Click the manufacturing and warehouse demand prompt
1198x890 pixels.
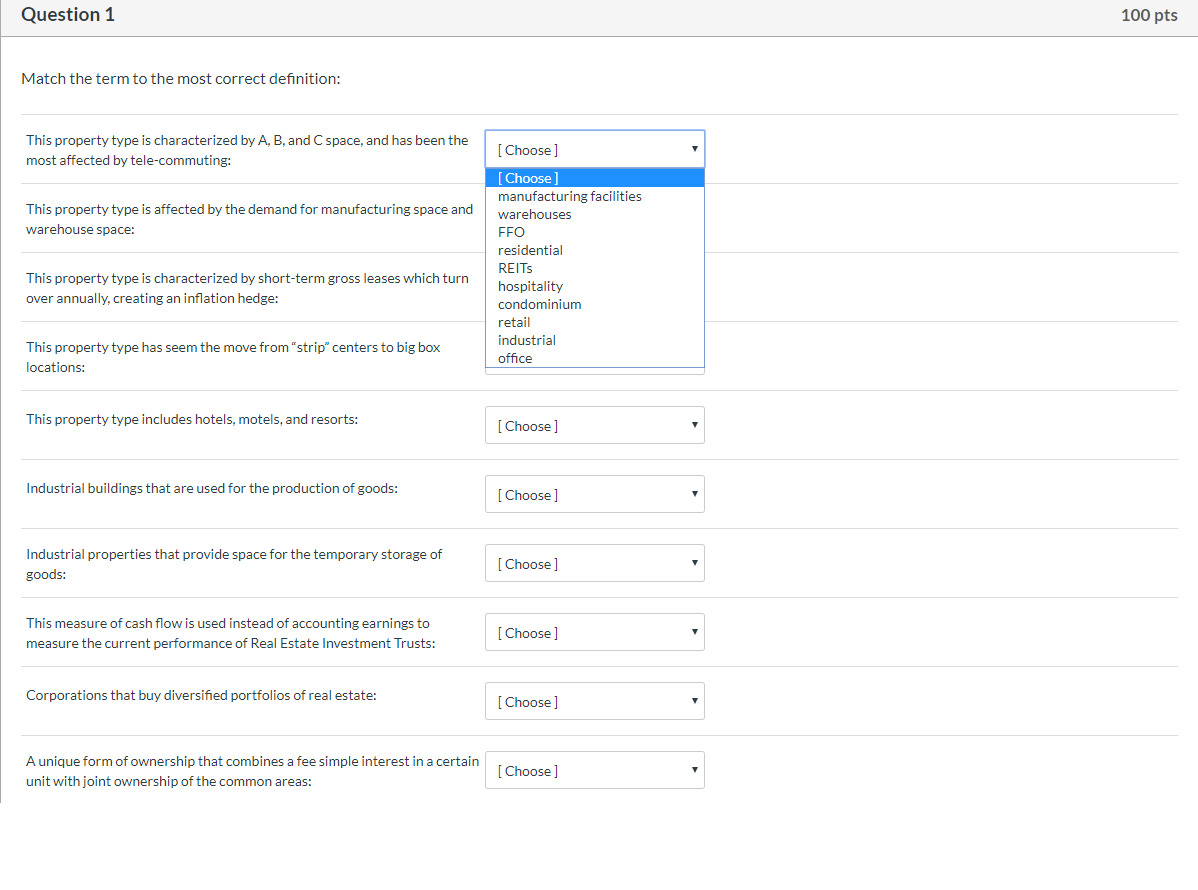coord(249,219)
